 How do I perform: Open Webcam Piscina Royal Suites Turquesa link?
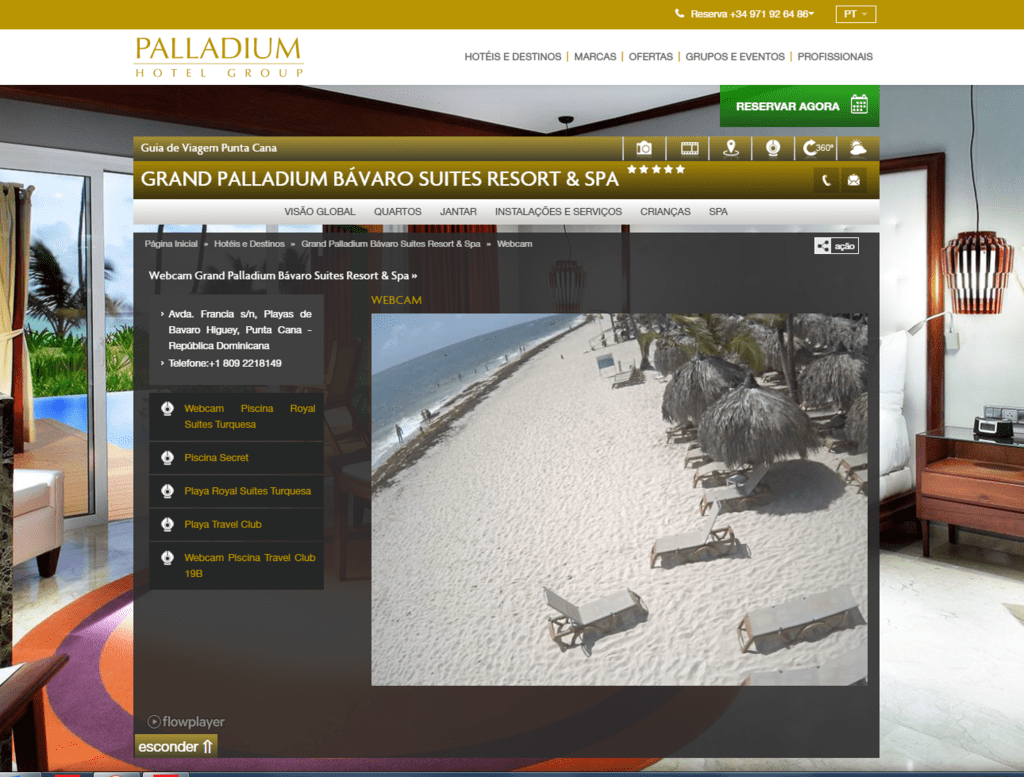pyautogui.click(x=249, y=417)
